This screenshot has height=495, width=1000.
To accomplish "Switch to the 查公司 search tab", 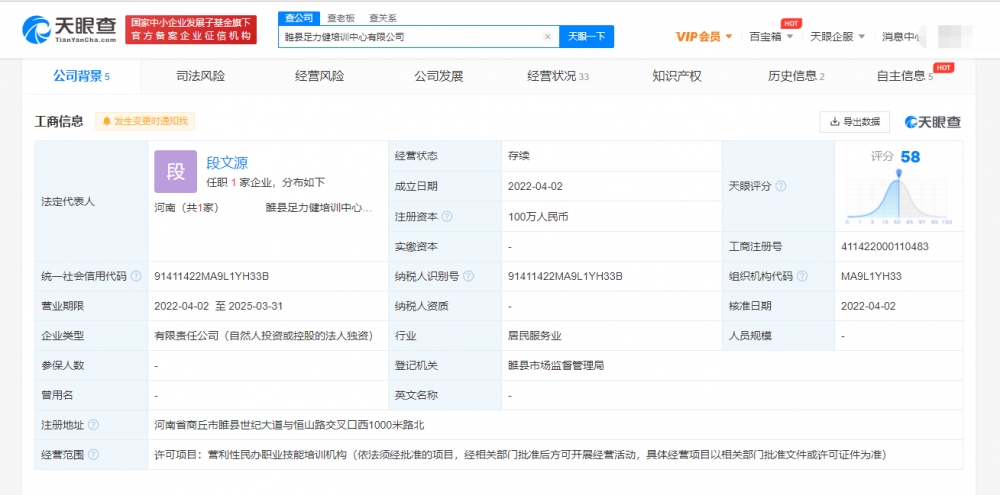I will tap(299, 18).
